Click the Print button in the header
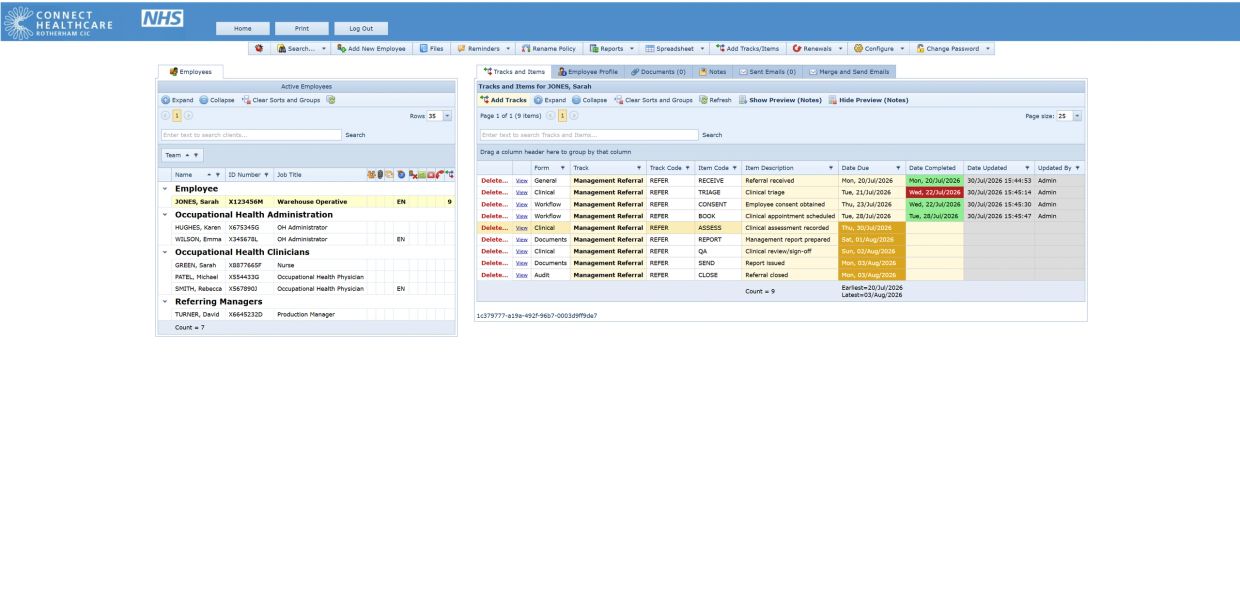 (x=301, y=28)
